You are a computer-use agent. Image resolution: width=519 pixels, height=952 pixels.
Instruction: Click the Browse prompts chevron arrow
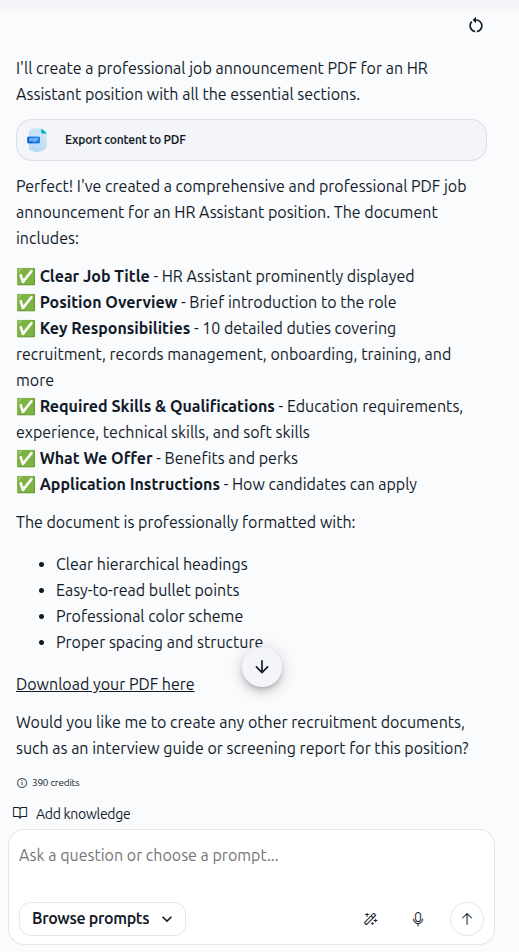168,919
